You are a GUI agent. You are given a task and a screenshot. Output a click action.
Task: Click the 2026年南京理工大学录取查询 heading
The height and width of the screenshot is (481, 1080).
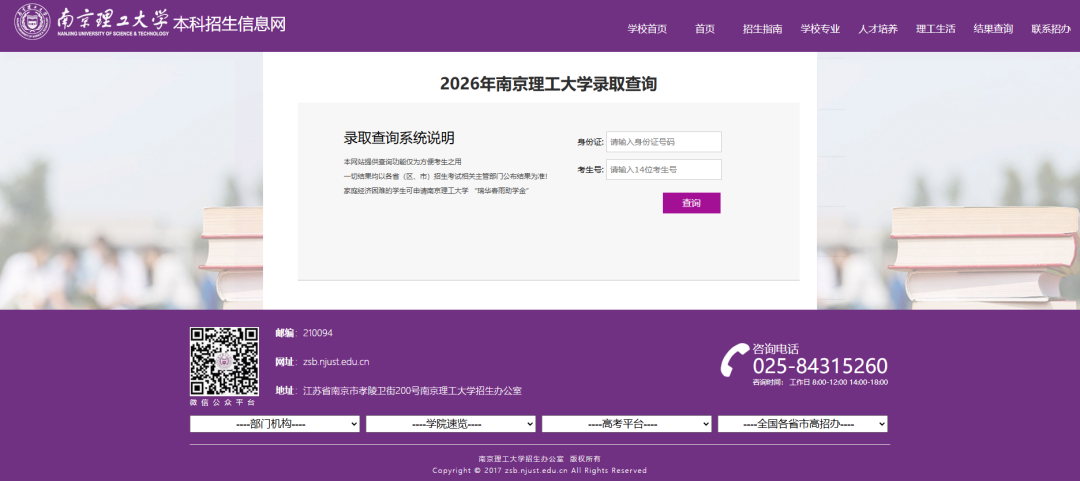[548, 84]
